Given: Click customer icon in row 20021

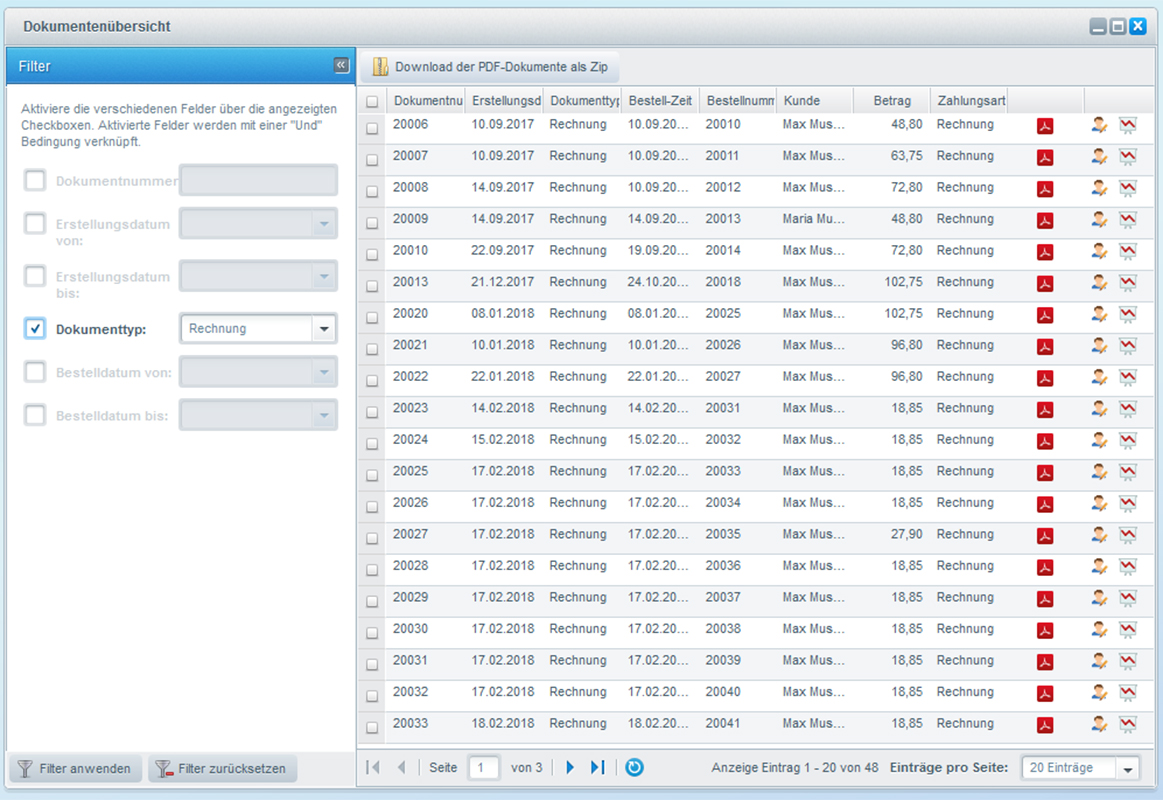Looking at the screenshot, I should [1099, 346].
